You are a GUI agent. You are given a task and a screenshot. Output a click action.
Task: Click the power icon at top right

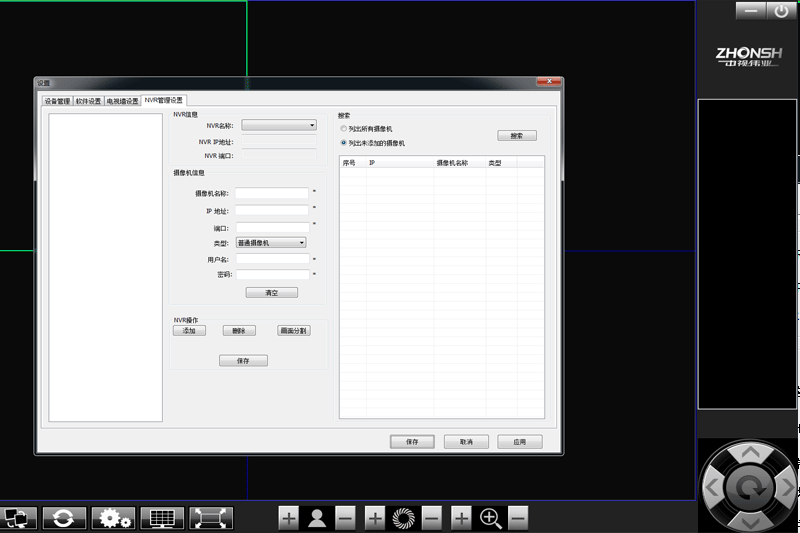pos(781,11)
